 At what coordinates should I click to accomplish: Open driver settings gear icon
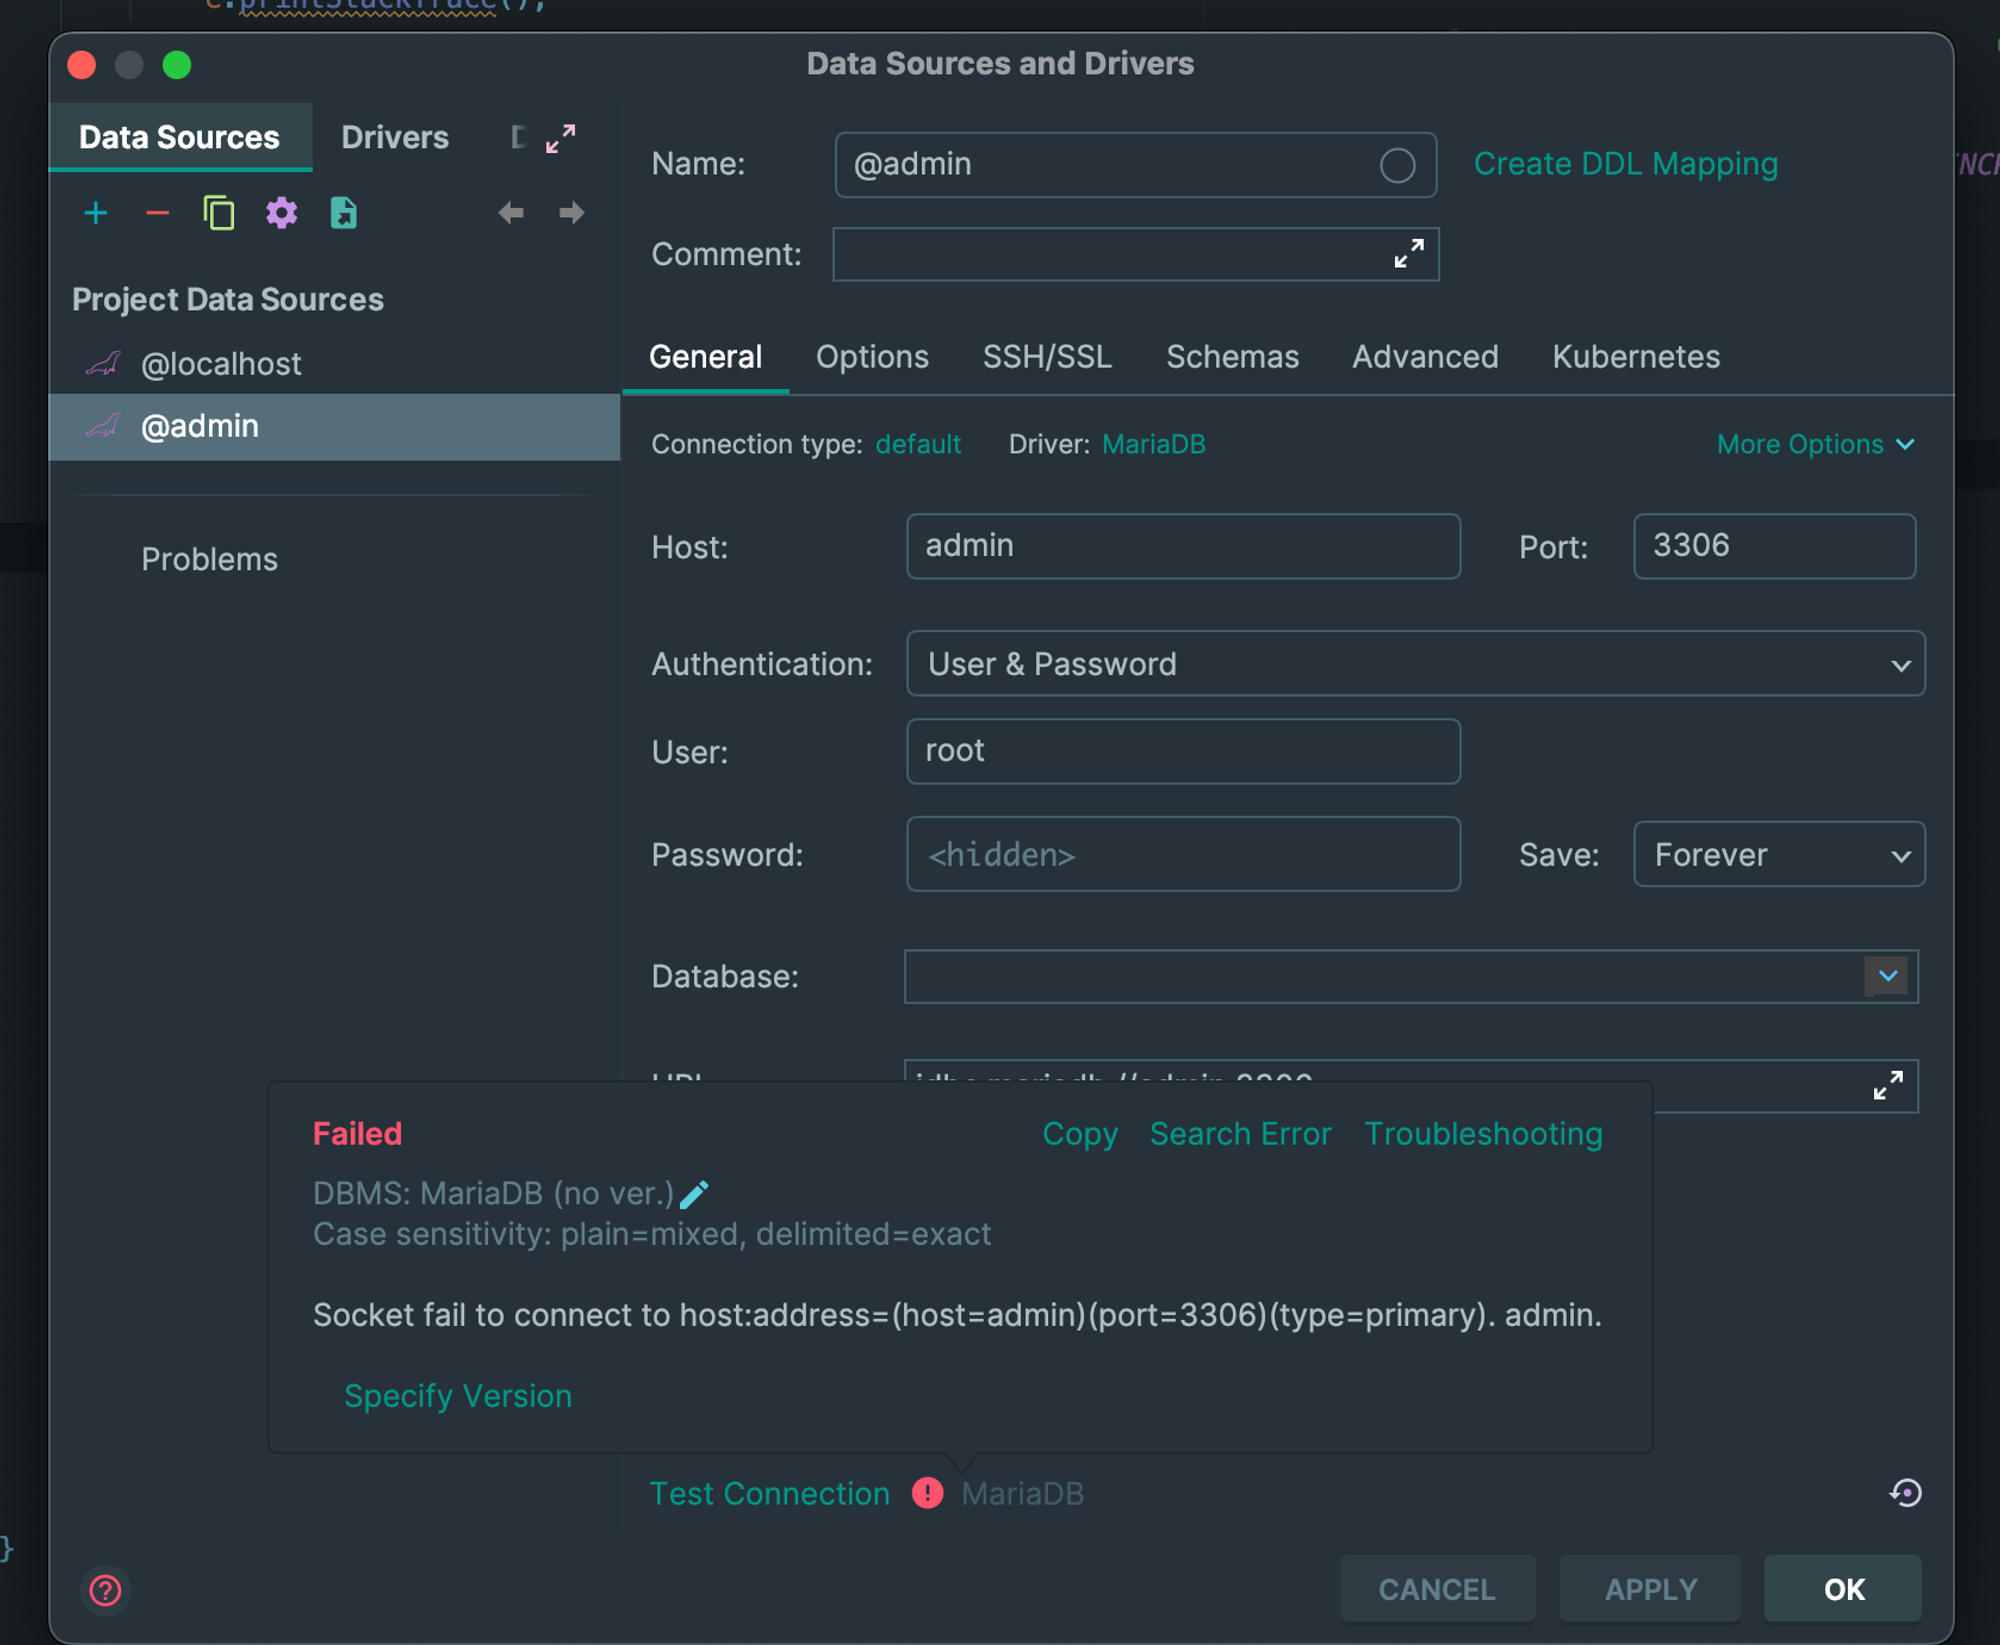[x=282, y=213]
